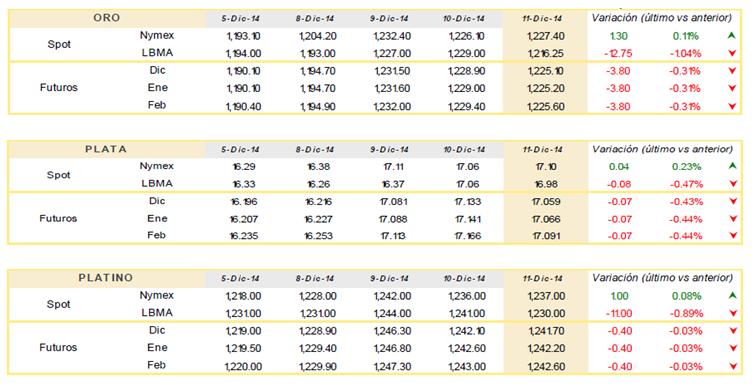Click red down arrow in PLATINO Feb futures row

click(732, 366)
